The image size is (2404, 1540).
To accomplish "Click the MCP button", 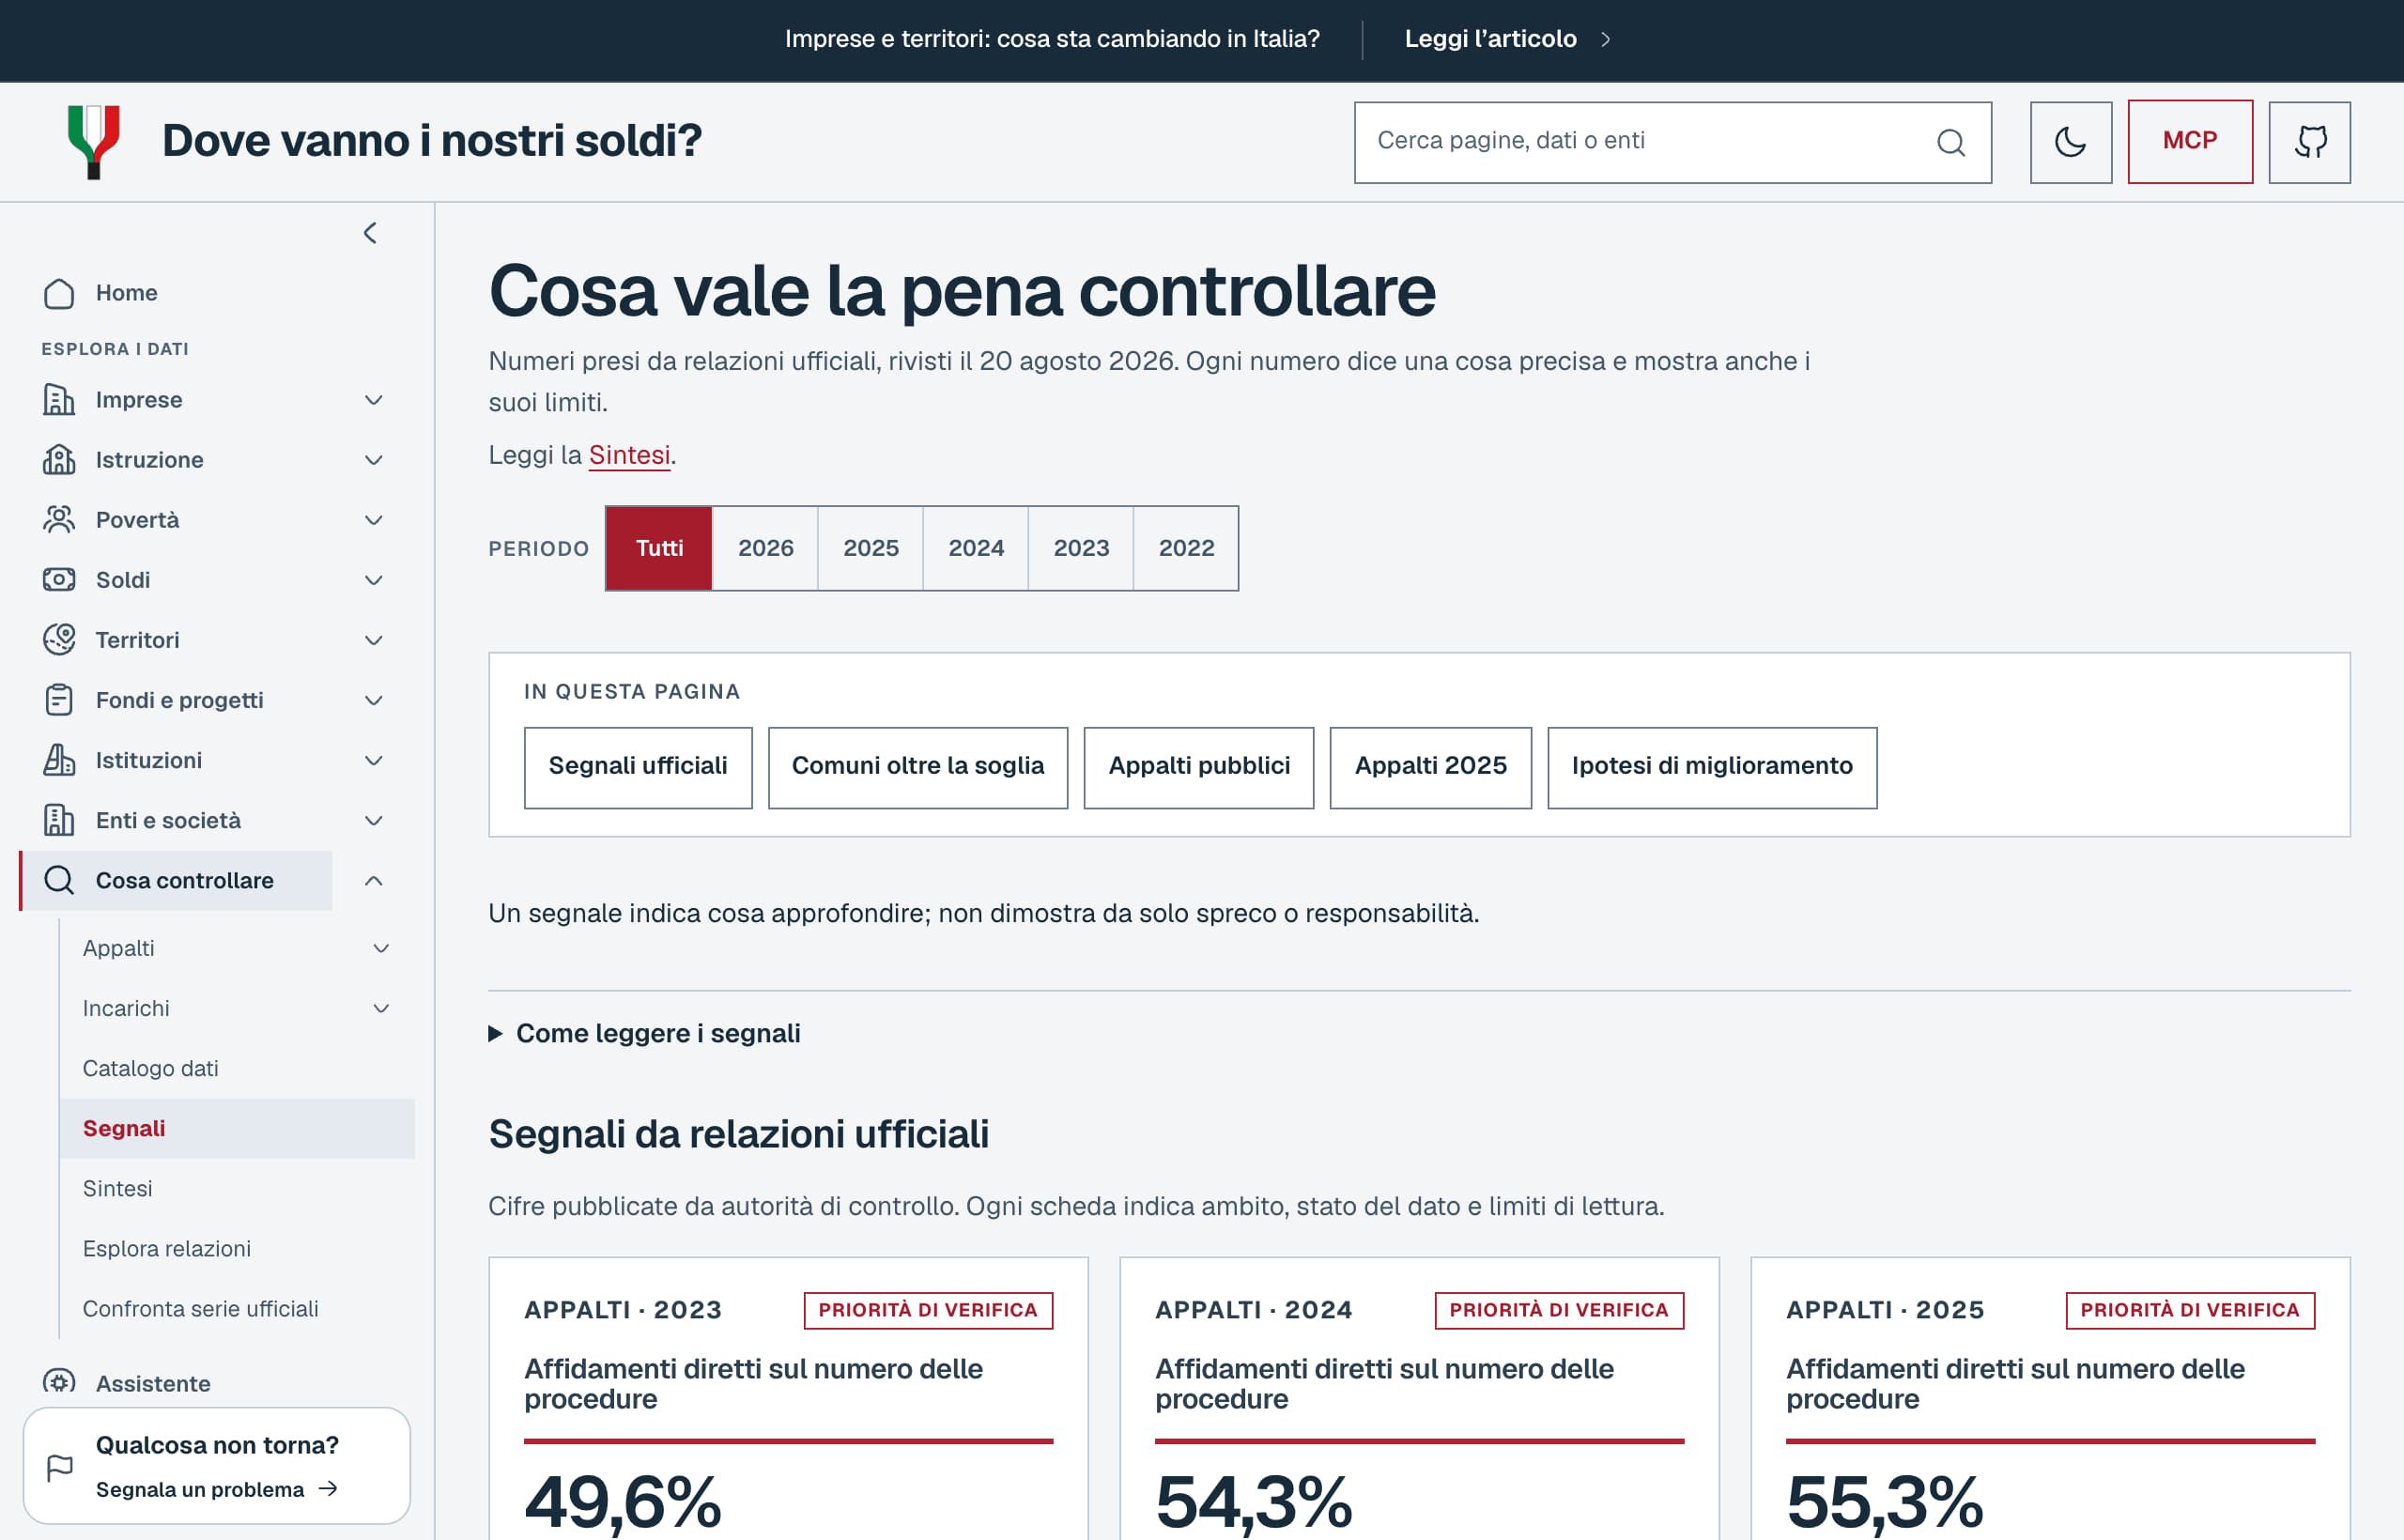I will click(2190, 141).
